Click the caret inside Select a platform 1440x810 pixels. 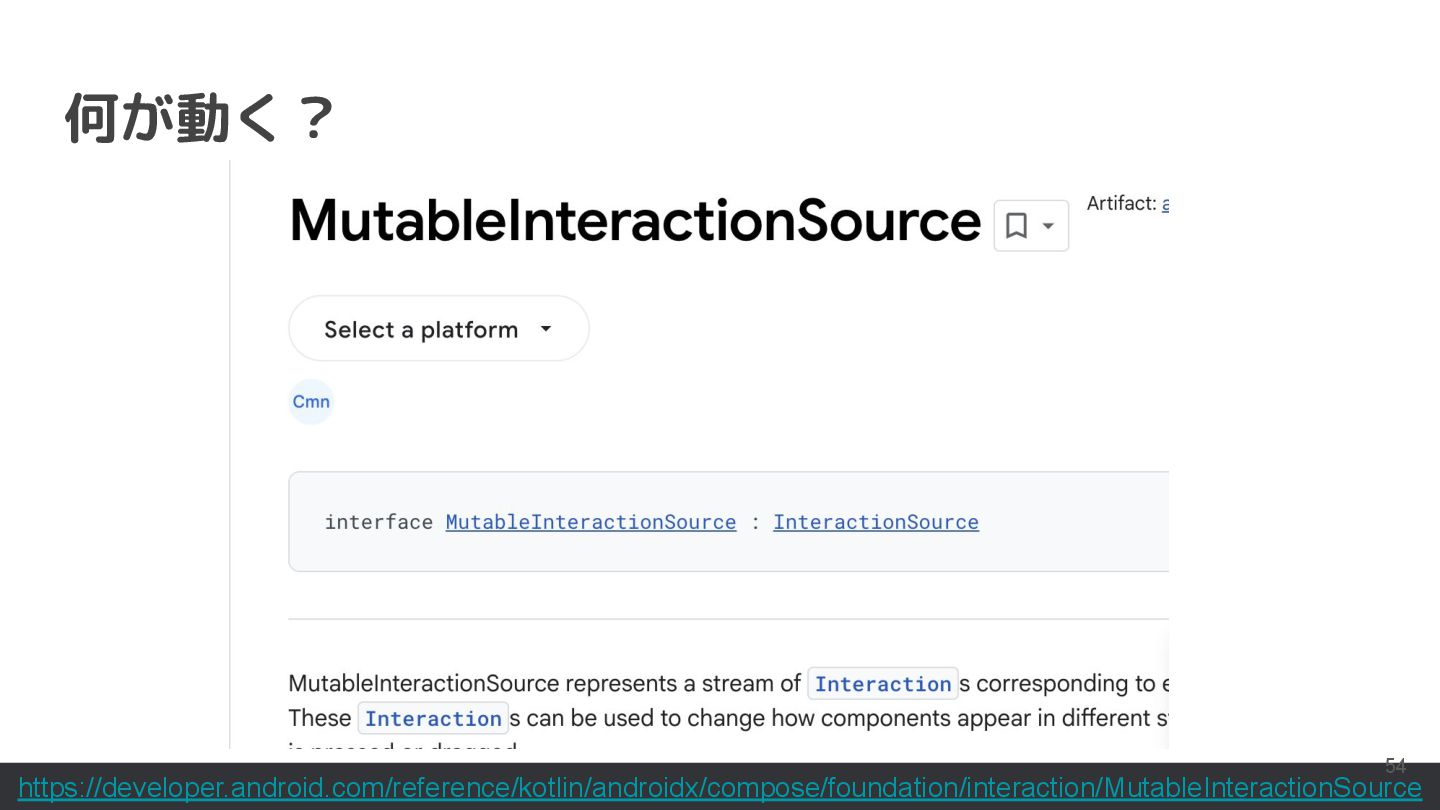pos(546,329)
